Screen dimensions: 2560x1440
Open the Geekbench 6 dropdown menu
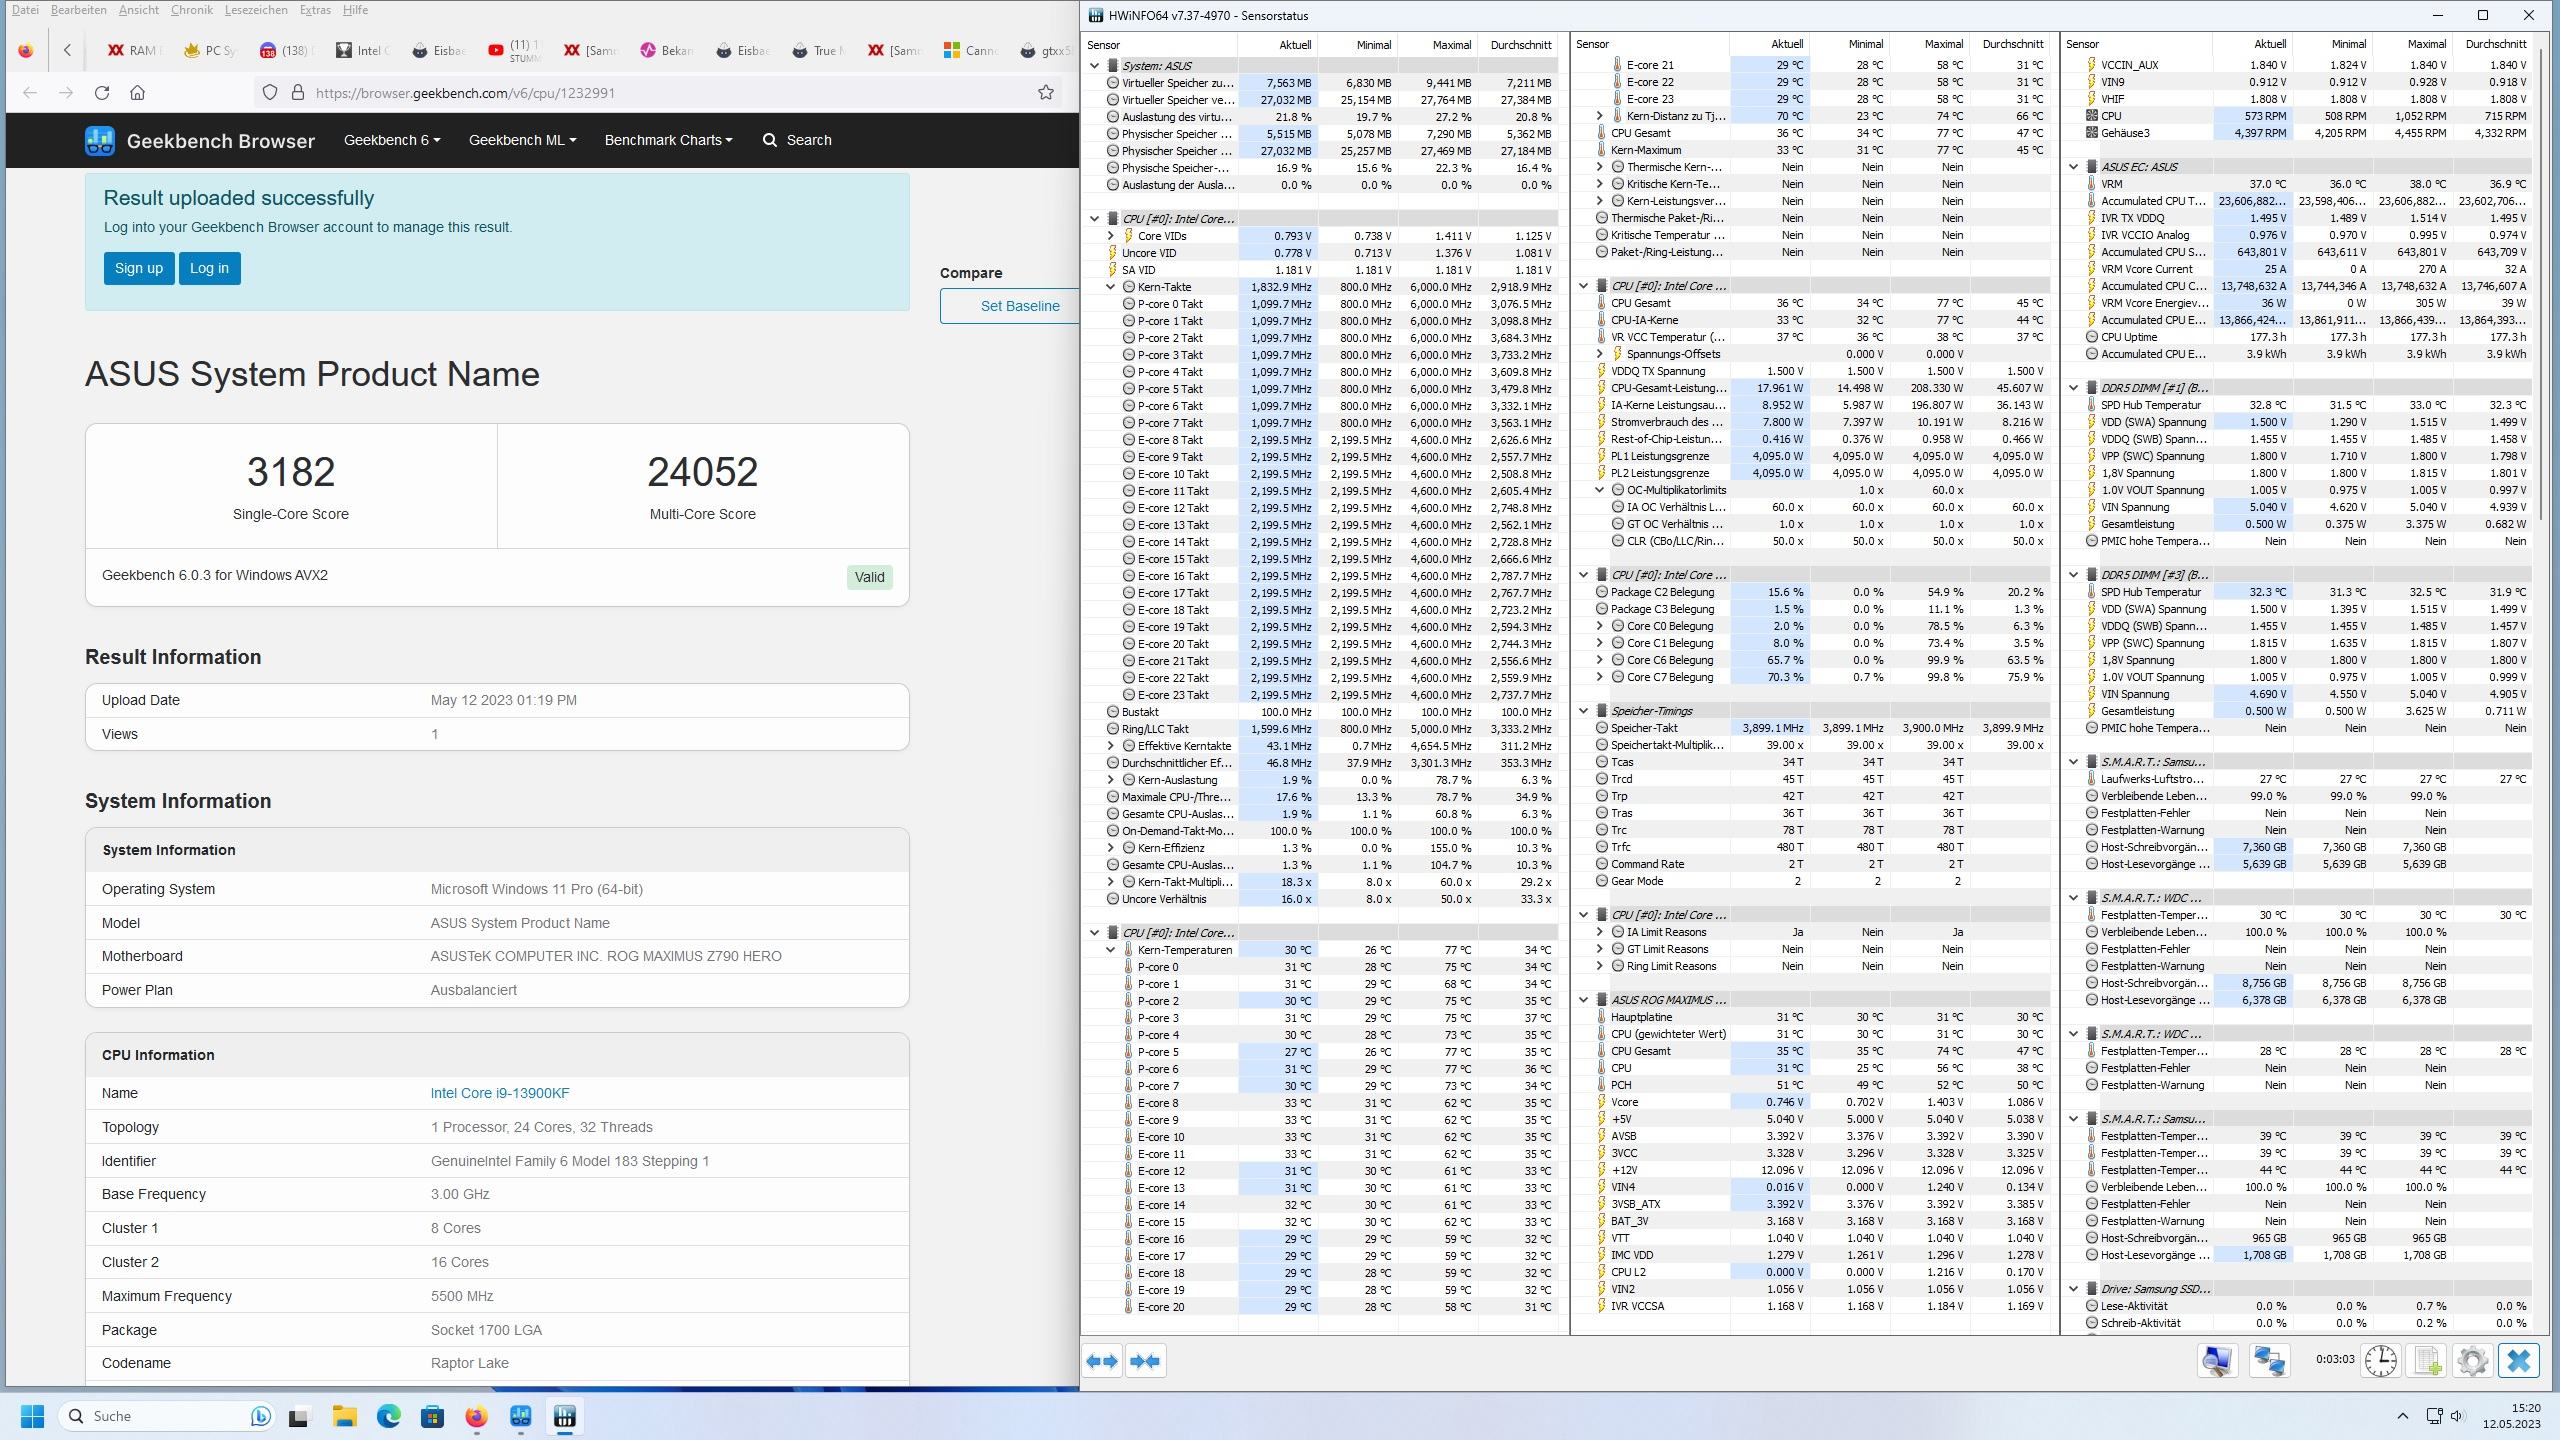[392, 140]
